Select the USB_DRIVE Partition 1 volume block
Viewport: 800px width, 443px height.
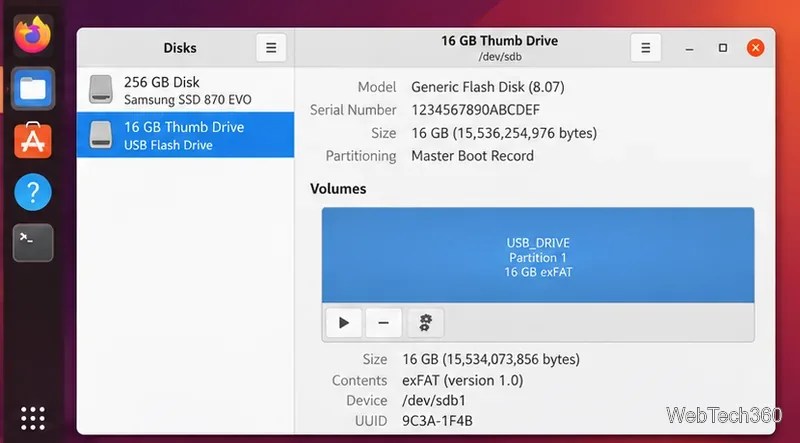point(538,255)
